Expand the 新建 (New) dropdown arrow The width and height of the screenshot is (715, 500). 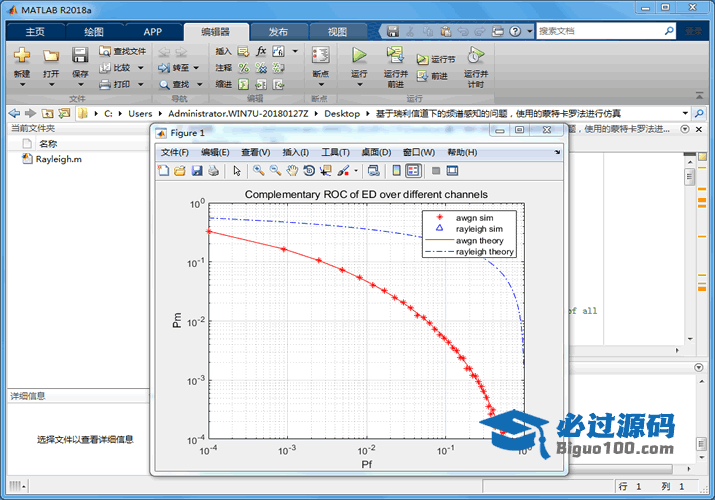tap(22, 84)
